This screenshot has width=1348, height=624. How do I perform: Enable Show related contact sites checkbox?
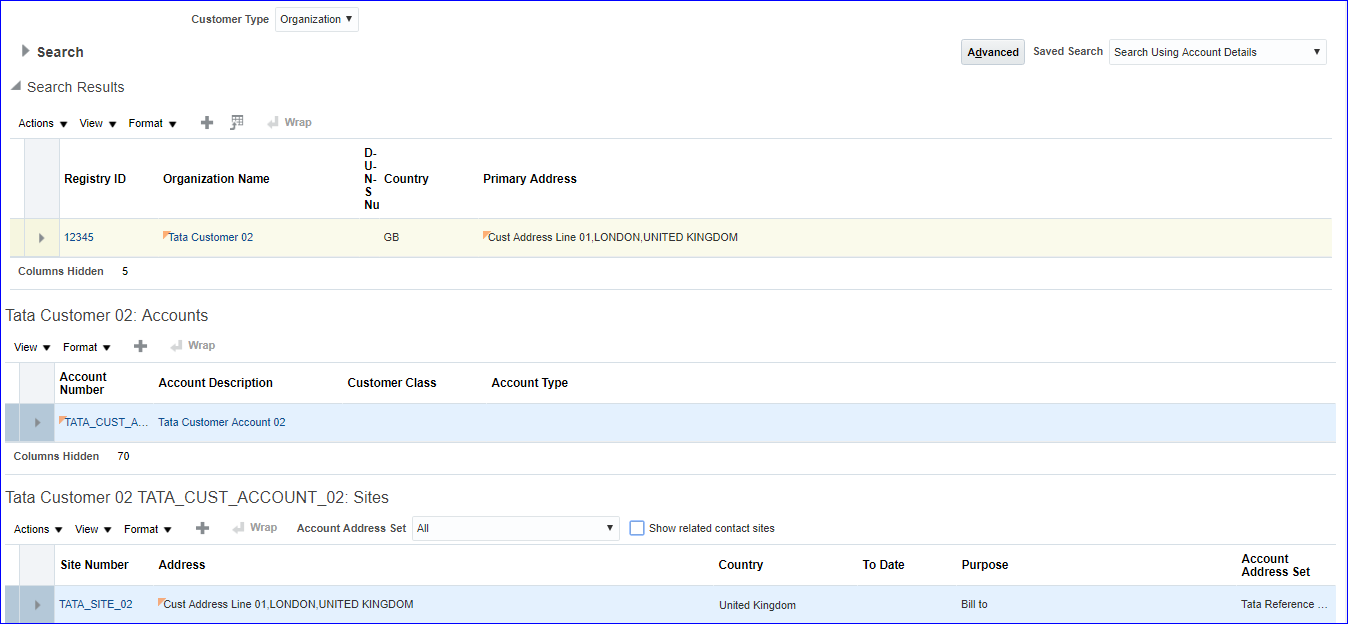[637, 528]
